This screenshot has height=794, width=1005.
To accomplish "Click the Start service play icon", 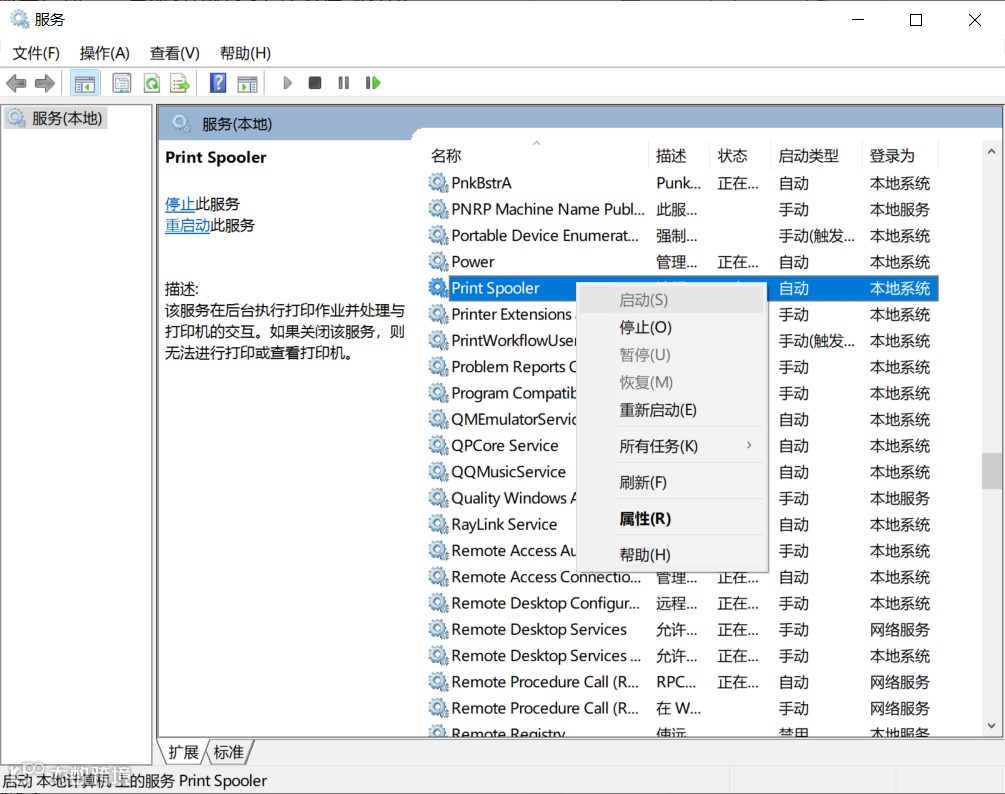I will [287, 83].
